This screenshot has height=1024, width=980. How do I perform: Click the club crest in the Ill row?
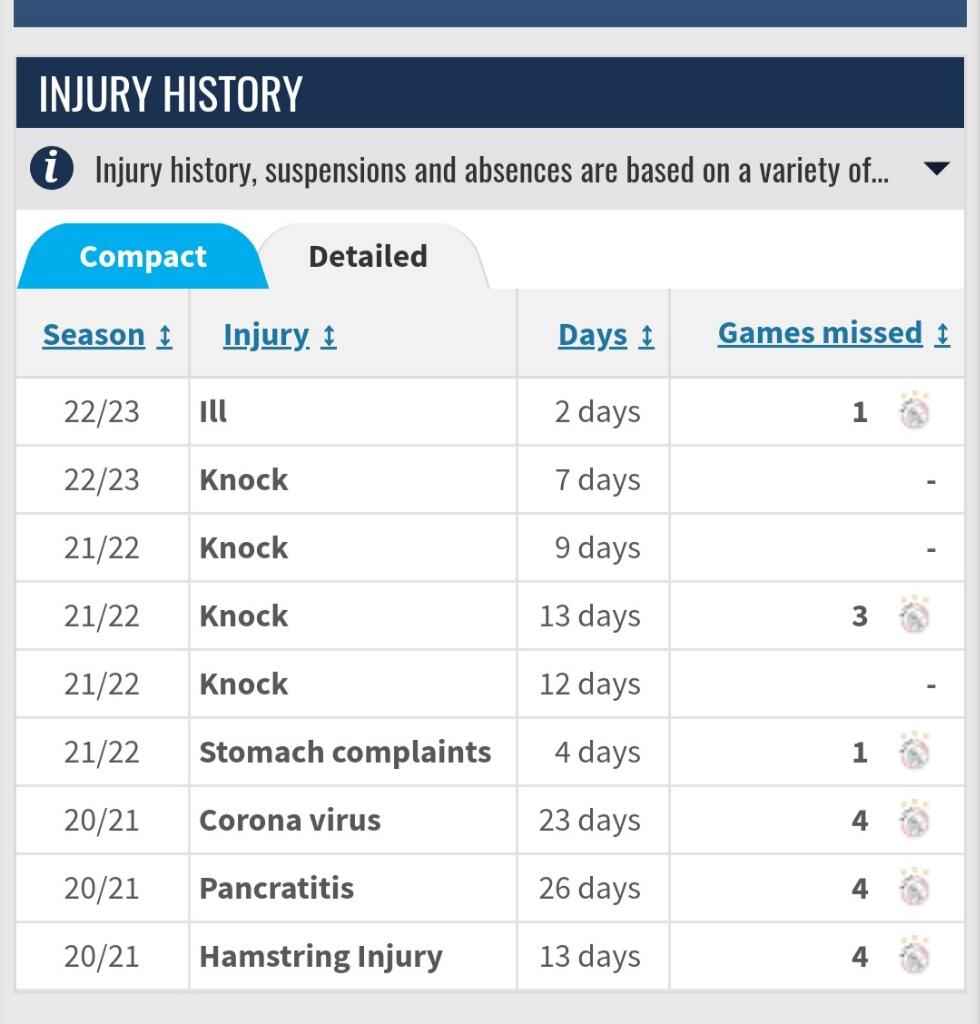[x=914, y=412]
